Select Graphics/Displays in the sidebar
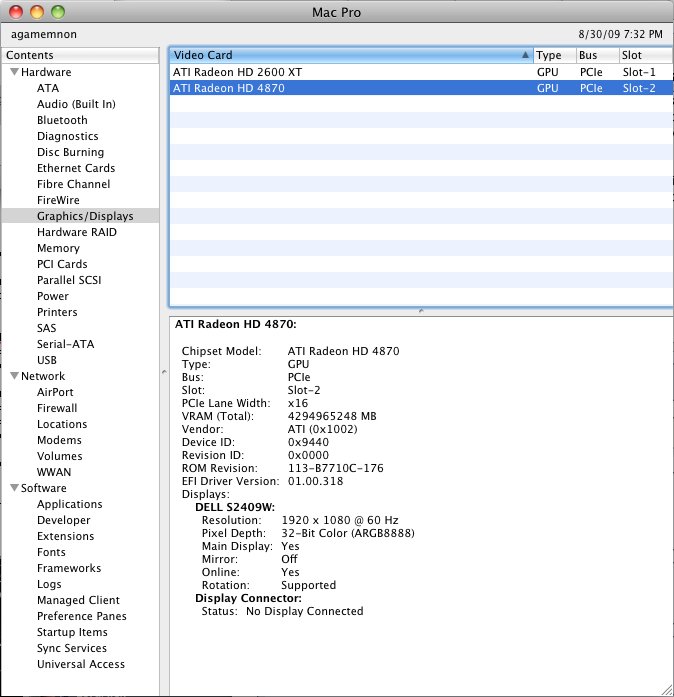 (85, 216)
